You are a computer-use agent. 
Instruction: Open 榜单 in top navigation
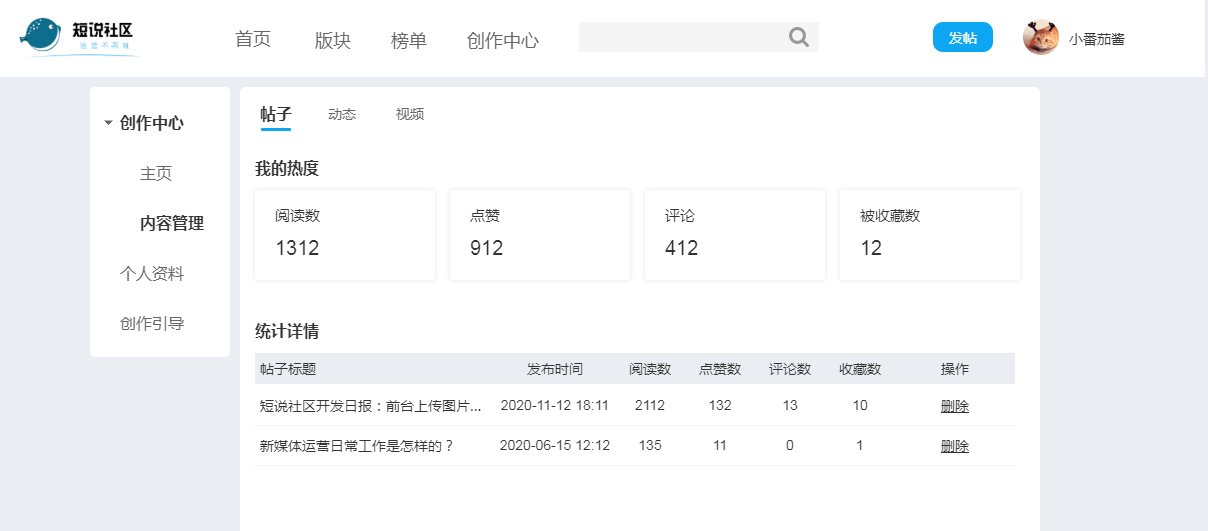pyautogui.click(x=408, y=40)
